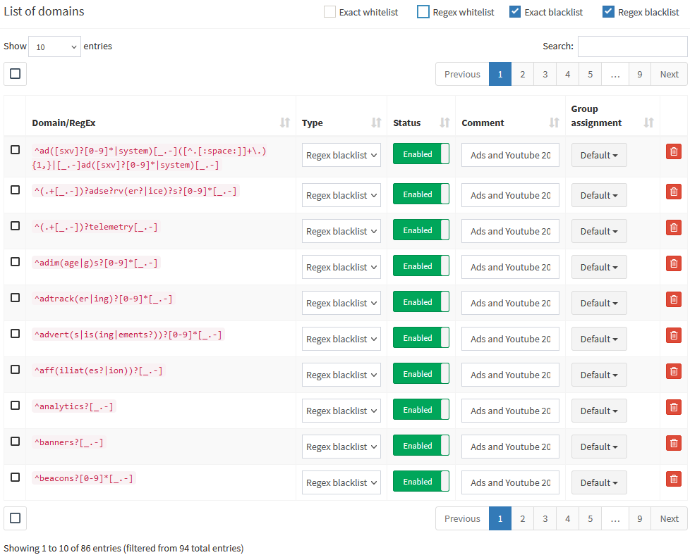
Task: Toggle Enabled switch for ^adim(age|g)s row
Action: (x=421, y=266)
